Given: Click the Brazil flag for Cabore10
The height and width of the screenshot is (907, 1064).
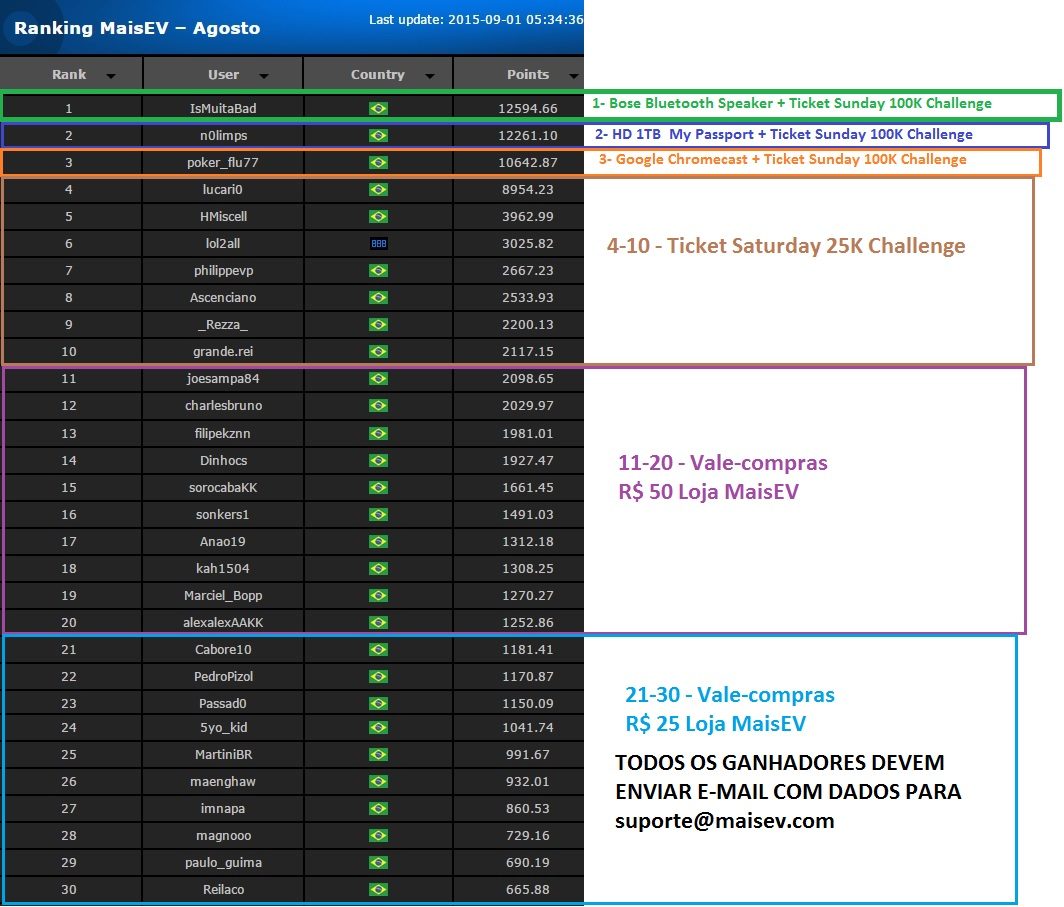Looking at the screenshot, I should pos(378,650).
